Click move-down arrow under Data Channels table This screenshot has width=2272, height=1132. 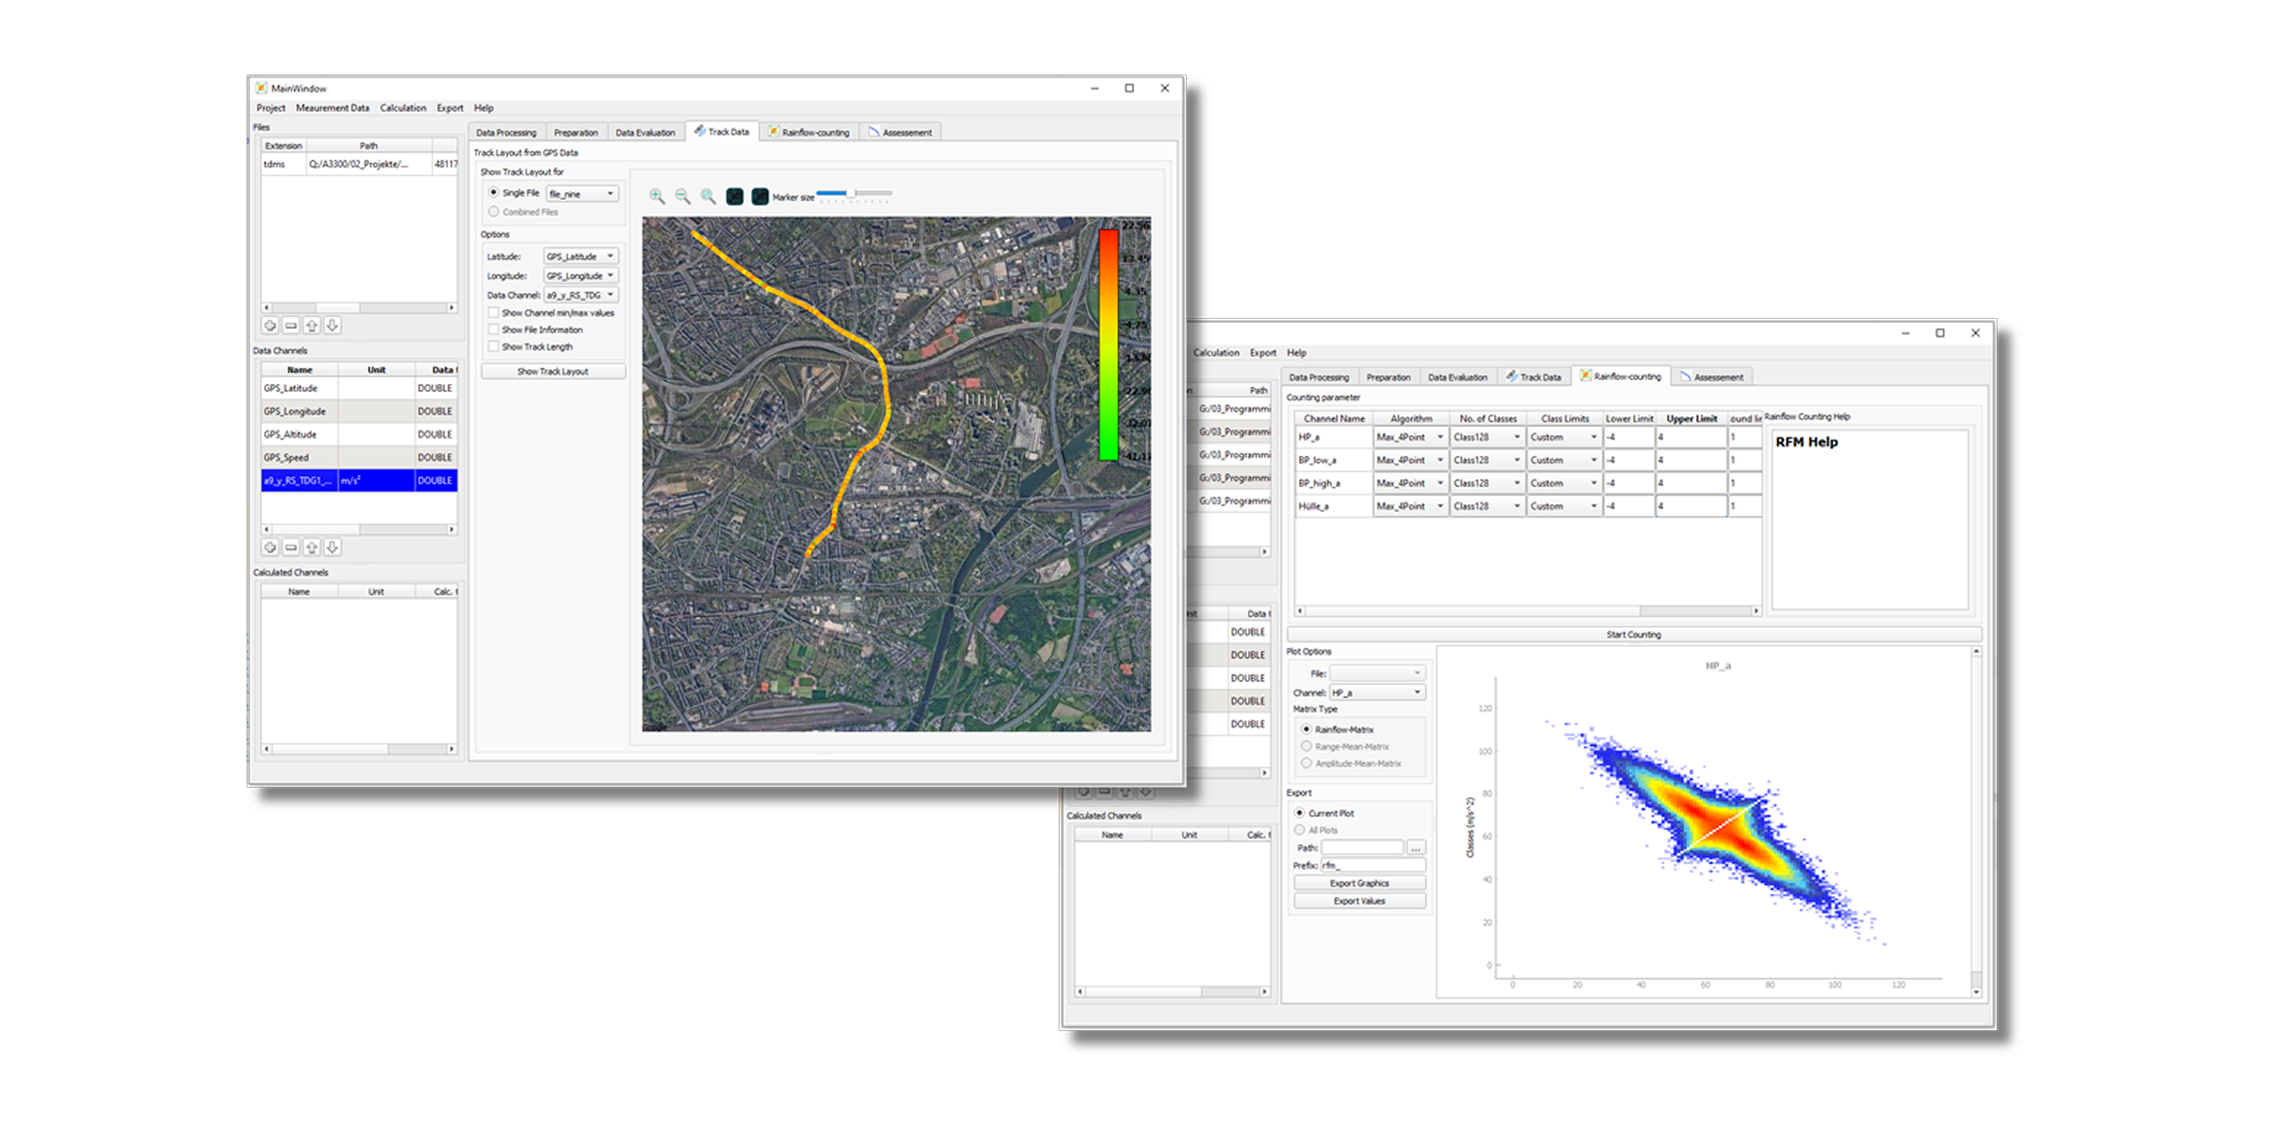click(x=333, y=548)
